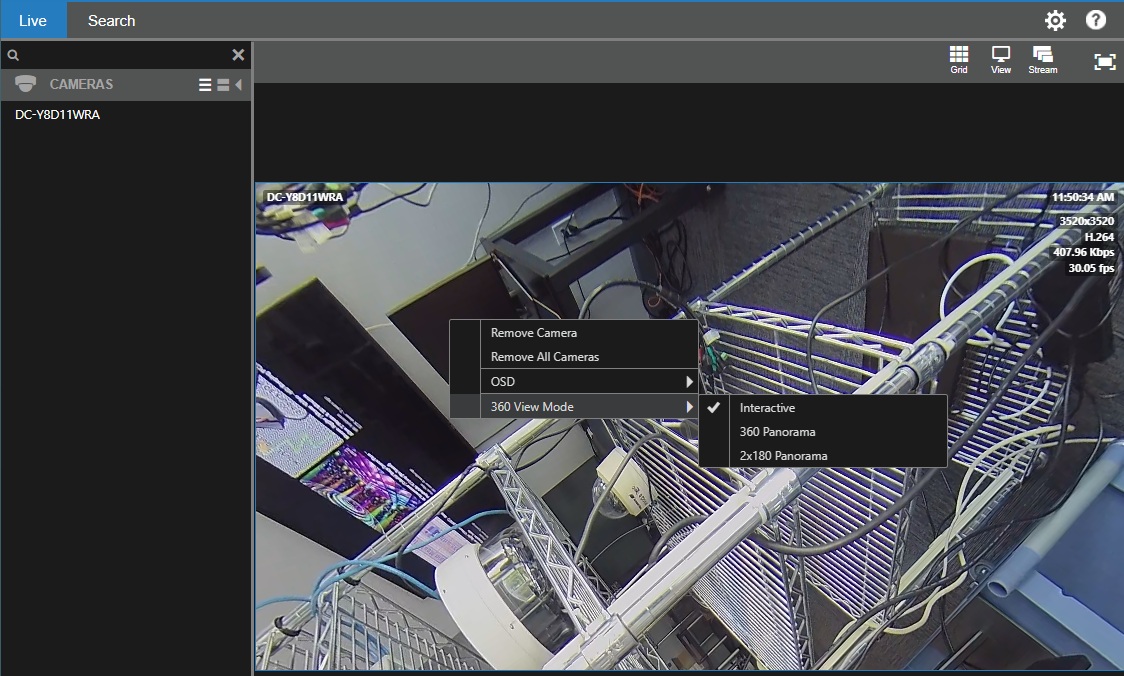The height and width of the screenshot is (676, 1124).
Task: Switch to the Search tab
Action: pos(111,20)
